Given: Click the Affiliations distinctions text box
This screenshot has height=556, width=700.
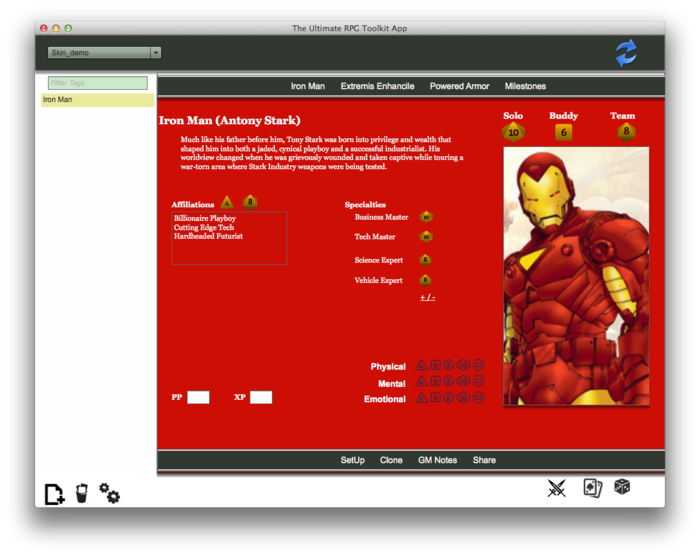Looking at the screenshot, I should coord(229,238).
